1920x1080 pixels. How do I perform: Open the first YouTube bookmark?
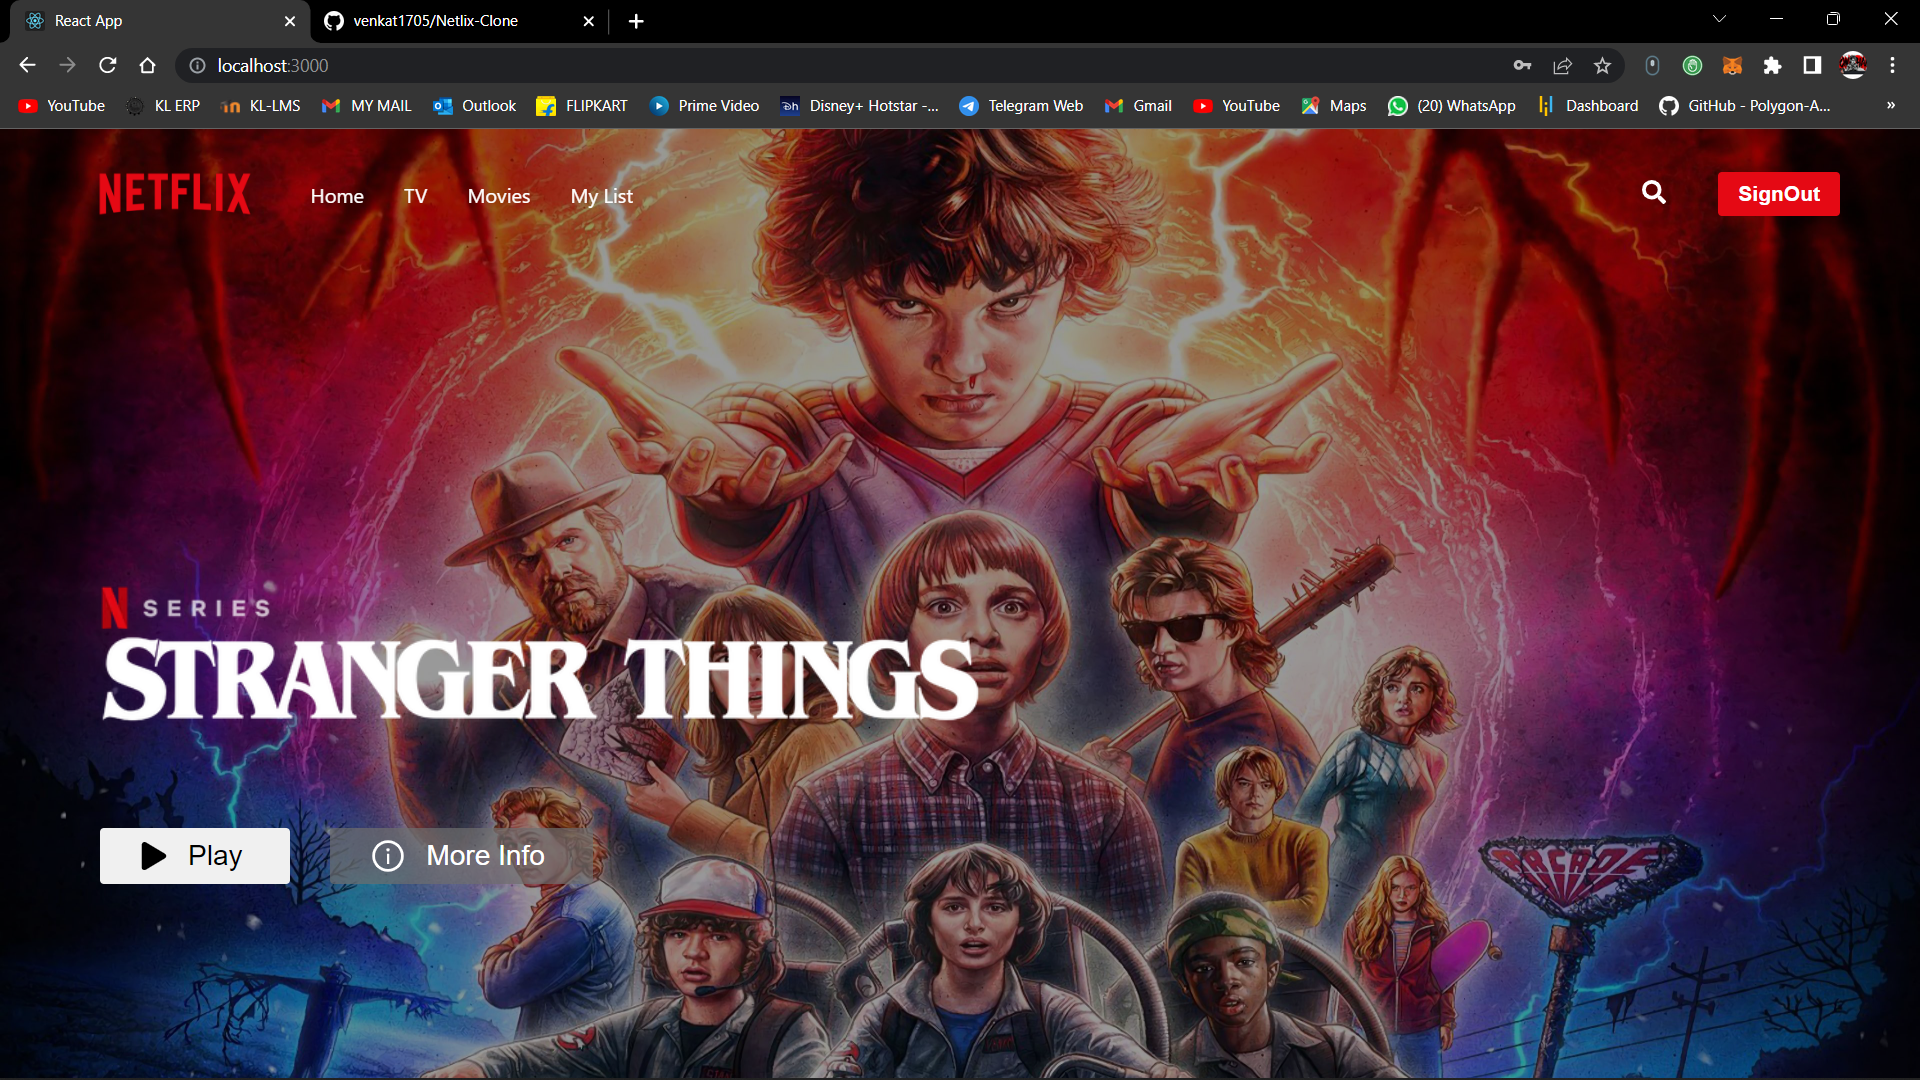tap(62, 106)
